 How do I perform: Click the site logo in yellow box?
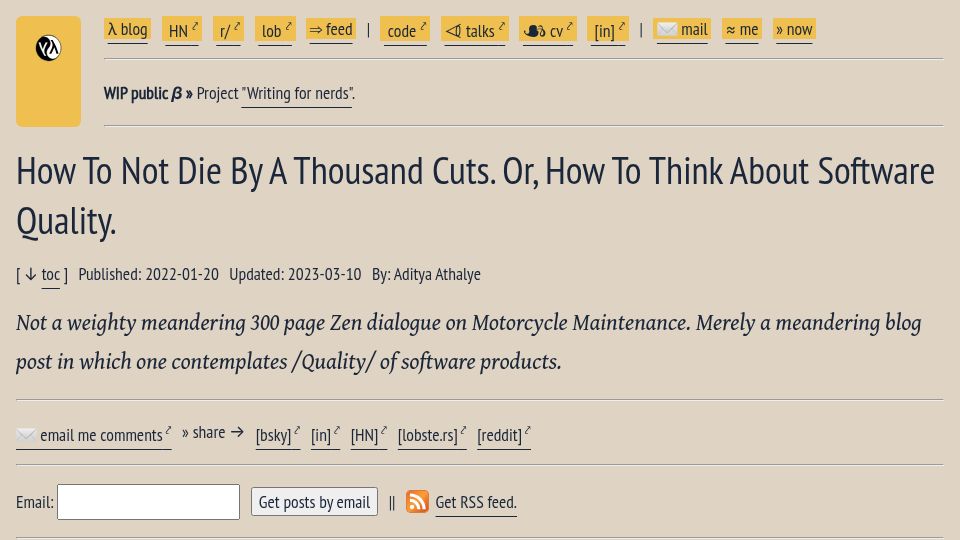click(48, 48)
